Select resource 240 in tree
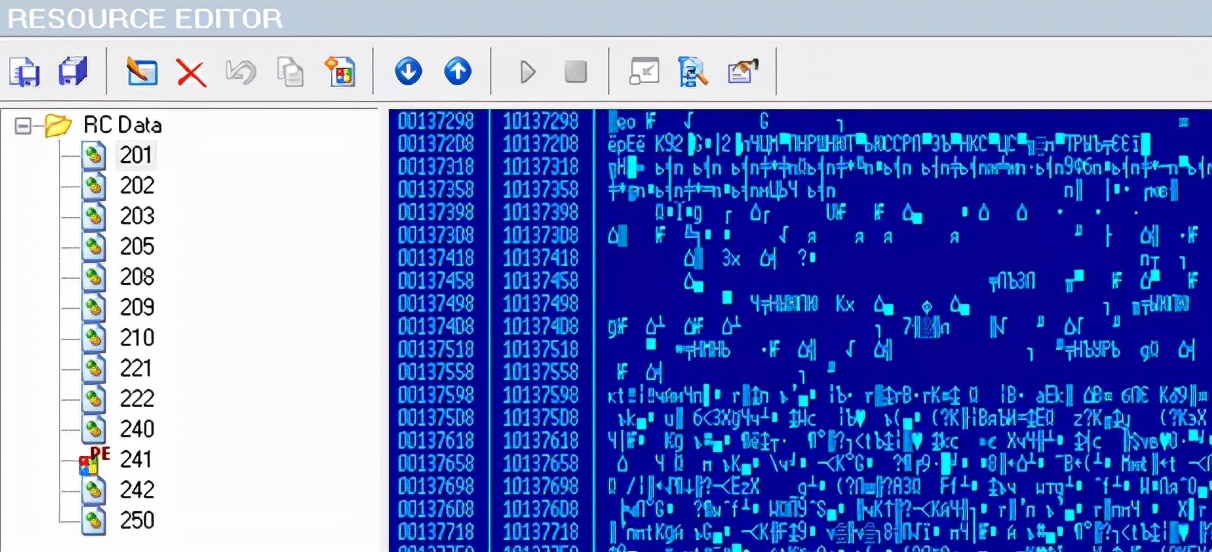The height and width of the screenshot is (552, 1212). [x=137, y=429]
